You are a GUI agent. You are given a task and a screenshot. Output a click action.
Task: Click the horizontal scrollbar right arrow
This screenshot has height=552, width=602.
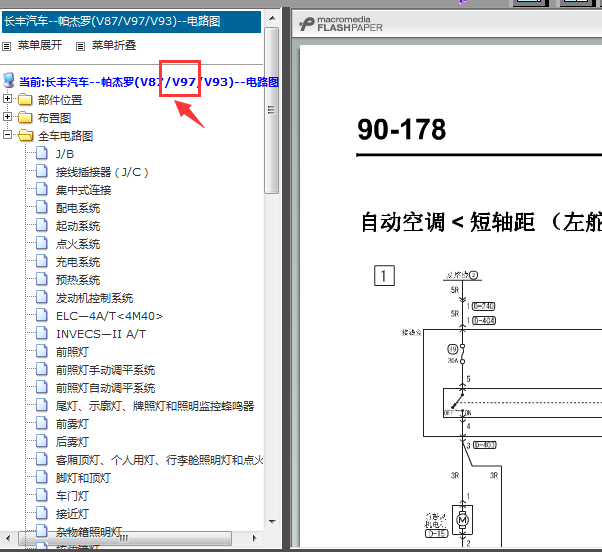254,538
